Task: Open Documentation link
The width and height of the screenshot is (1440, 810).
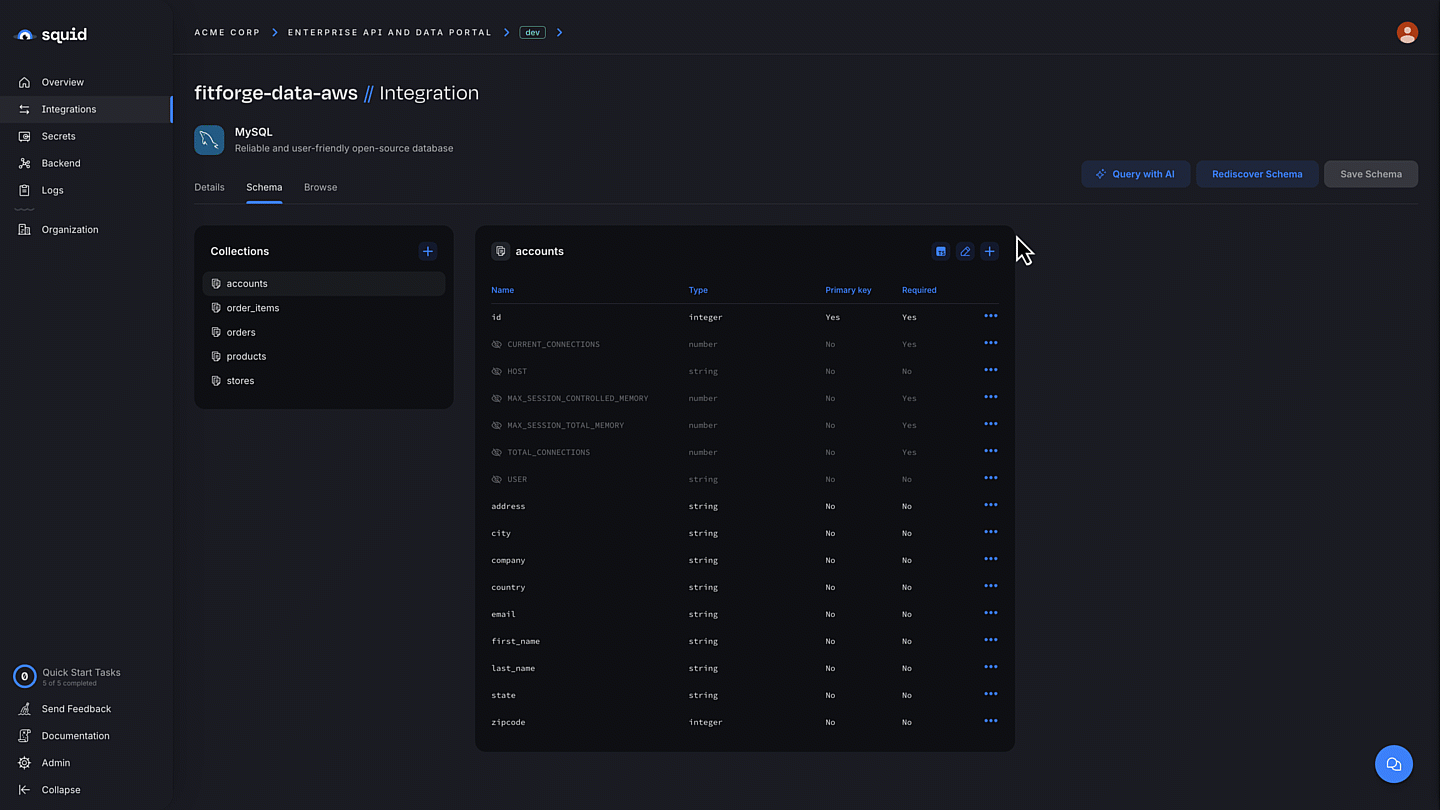Action: pos(75,736)
